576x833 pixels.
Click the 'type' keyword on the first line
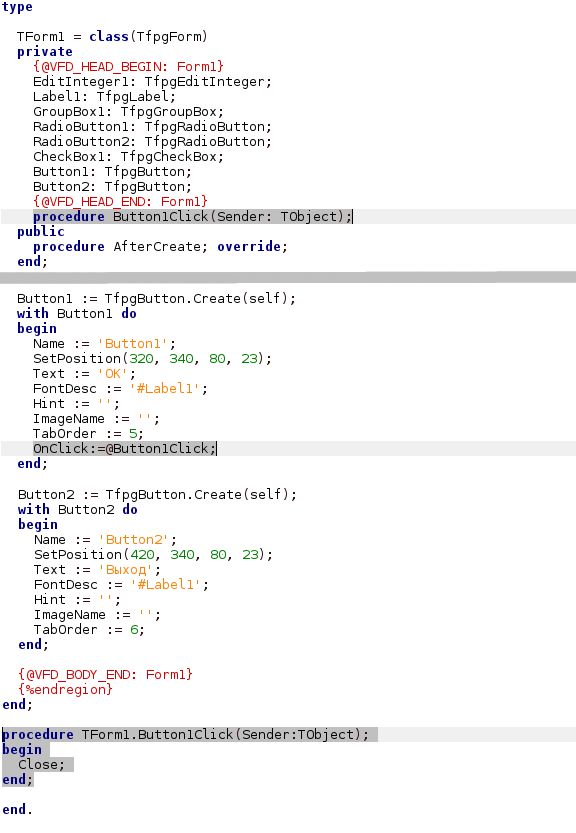pos(17,7)
